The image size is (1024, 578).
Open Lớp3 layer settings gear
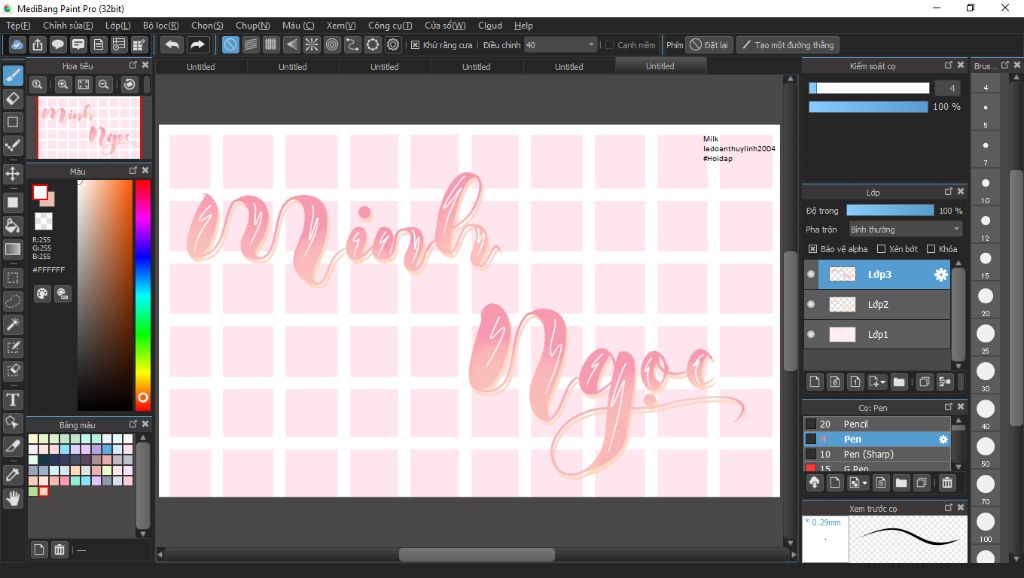point(940,274)
